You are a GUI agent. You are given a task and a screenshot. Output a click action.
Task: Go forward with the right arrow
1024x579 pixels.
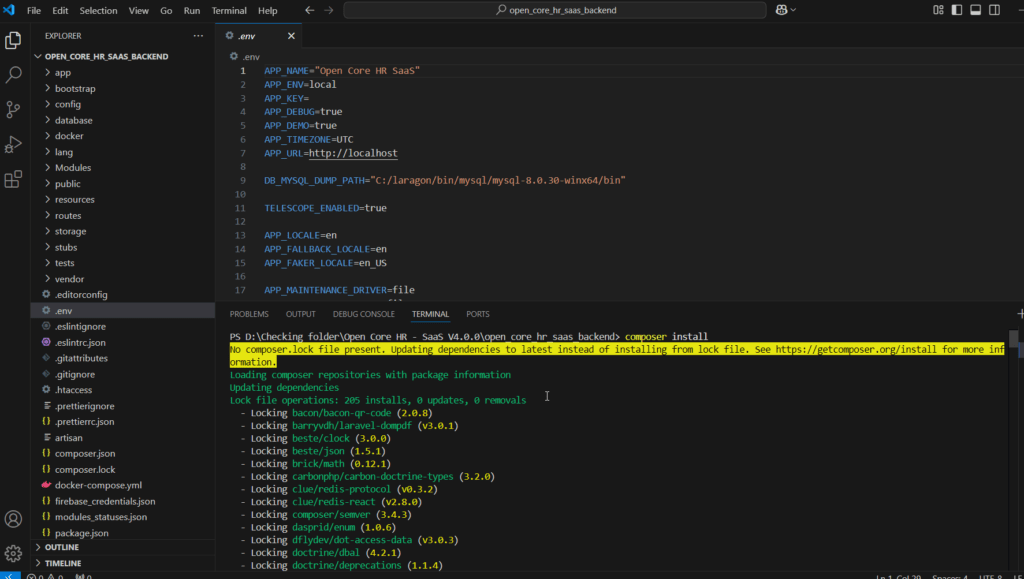(328, 10)
